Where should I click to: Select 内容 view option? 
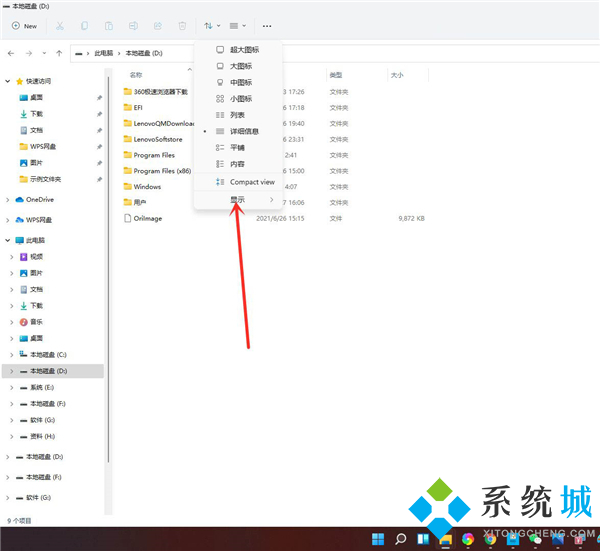[x=238, y=164]
